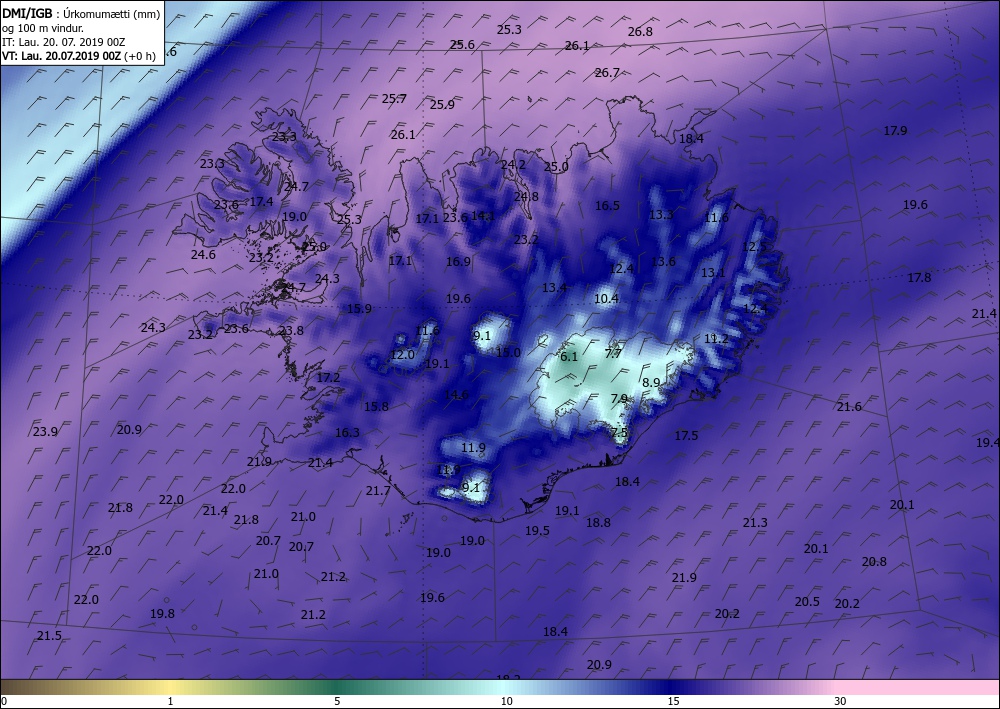Viewport: 1000px width, 709px height.
Task: Click the '1' label on the color scale
Action: 170,701
